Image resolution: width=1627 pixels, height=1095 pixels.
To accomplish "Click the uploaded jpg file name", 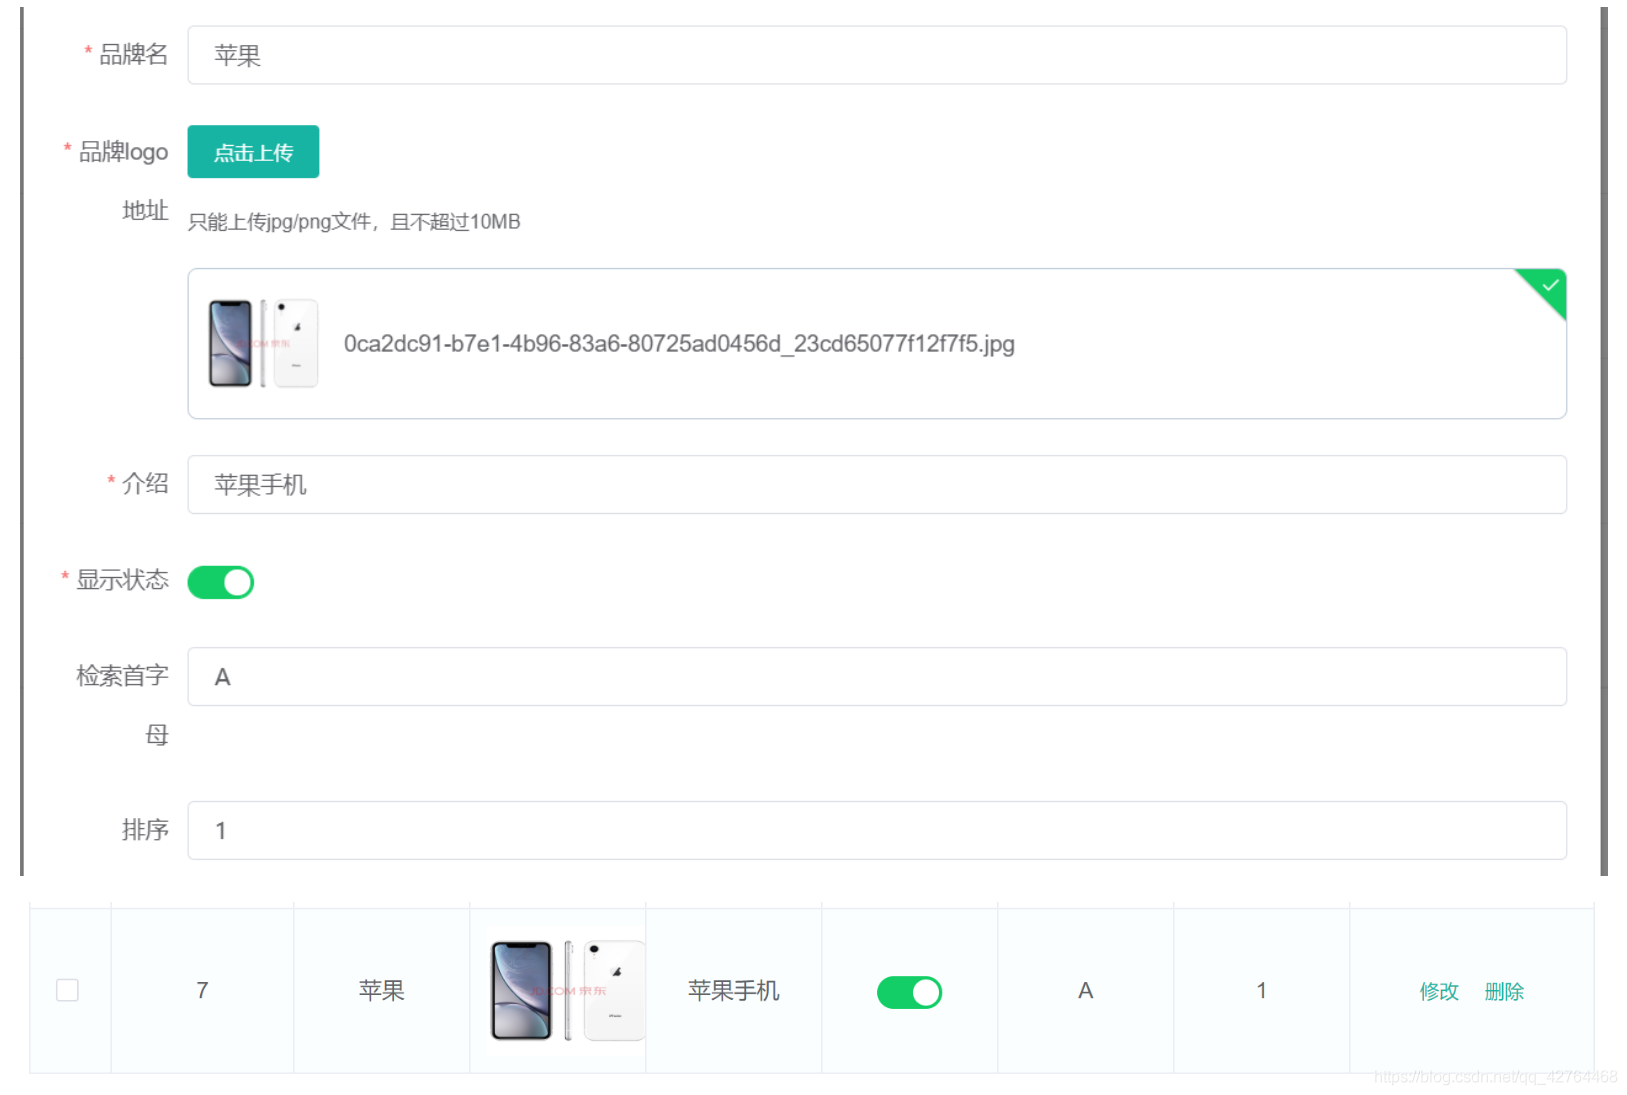I will [x=679, y=344].
